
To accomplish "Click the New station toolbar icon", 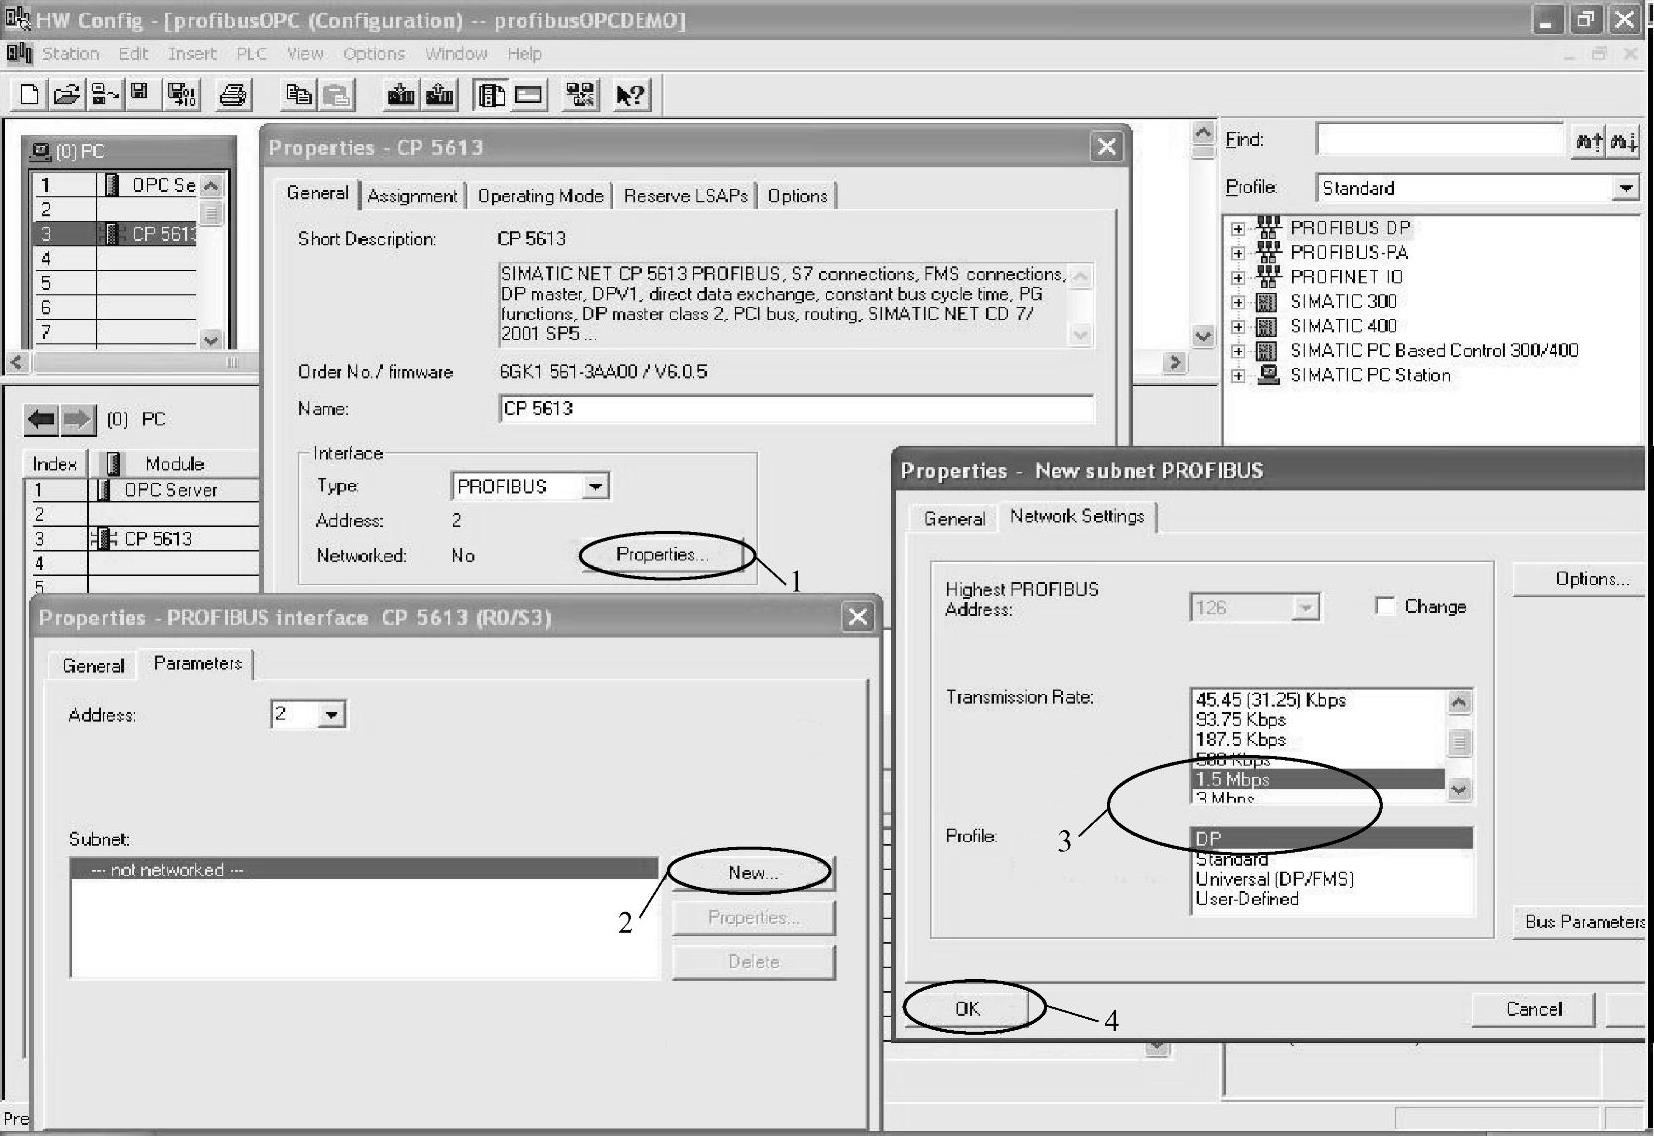I will pos(29,95).
